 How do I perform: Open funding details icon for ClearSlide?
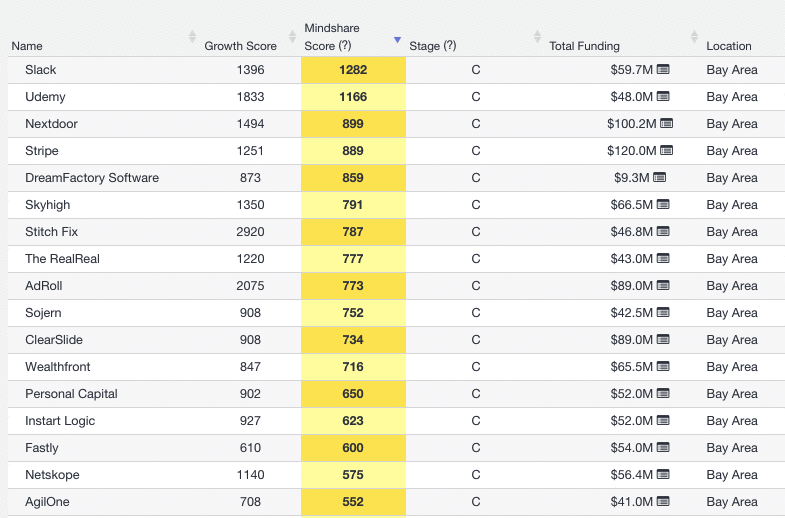tap(663, 340)
